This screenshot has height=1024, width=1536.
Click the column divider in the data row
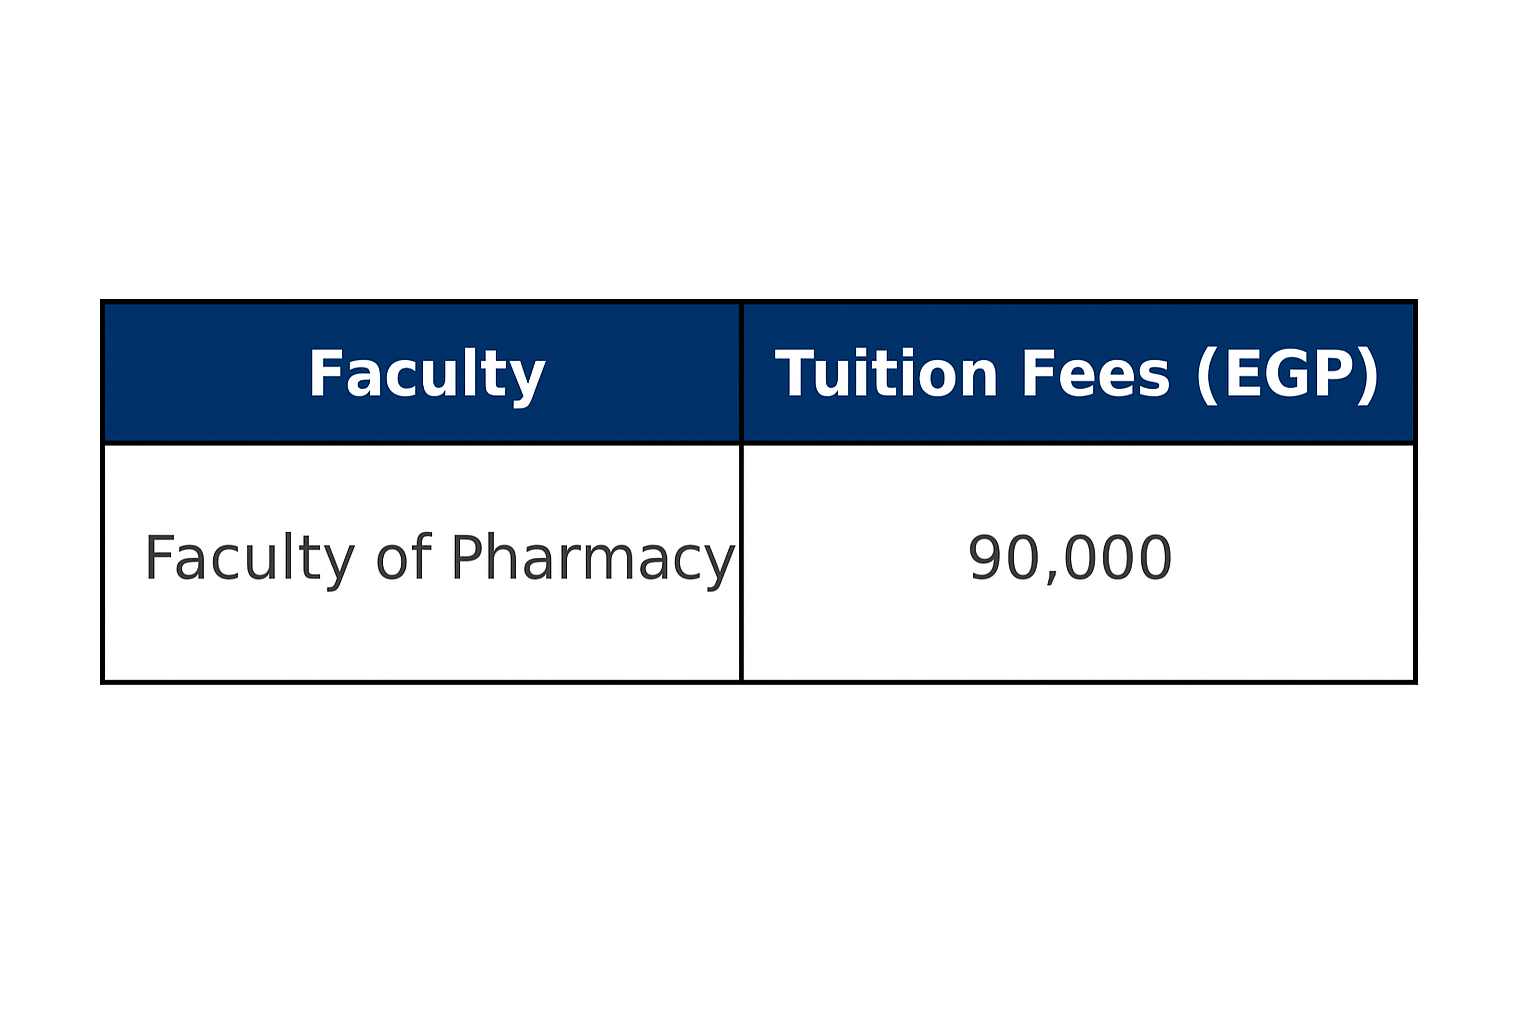[x=741, y=563]
